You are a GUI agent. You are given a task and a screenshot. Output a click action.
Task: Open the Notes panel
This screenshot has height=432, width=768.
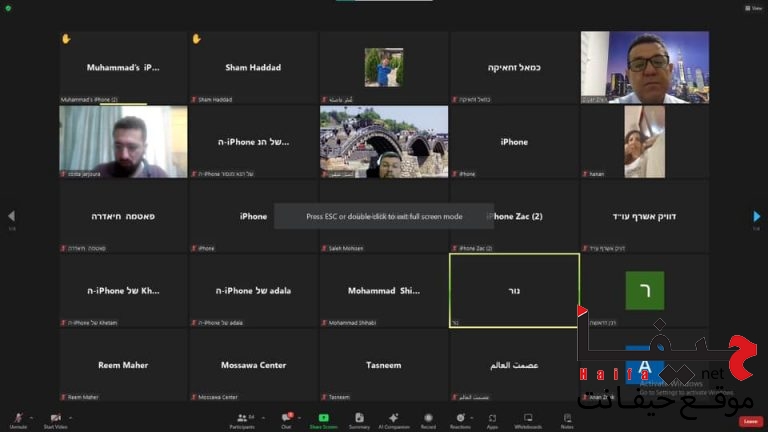(567, 418)
